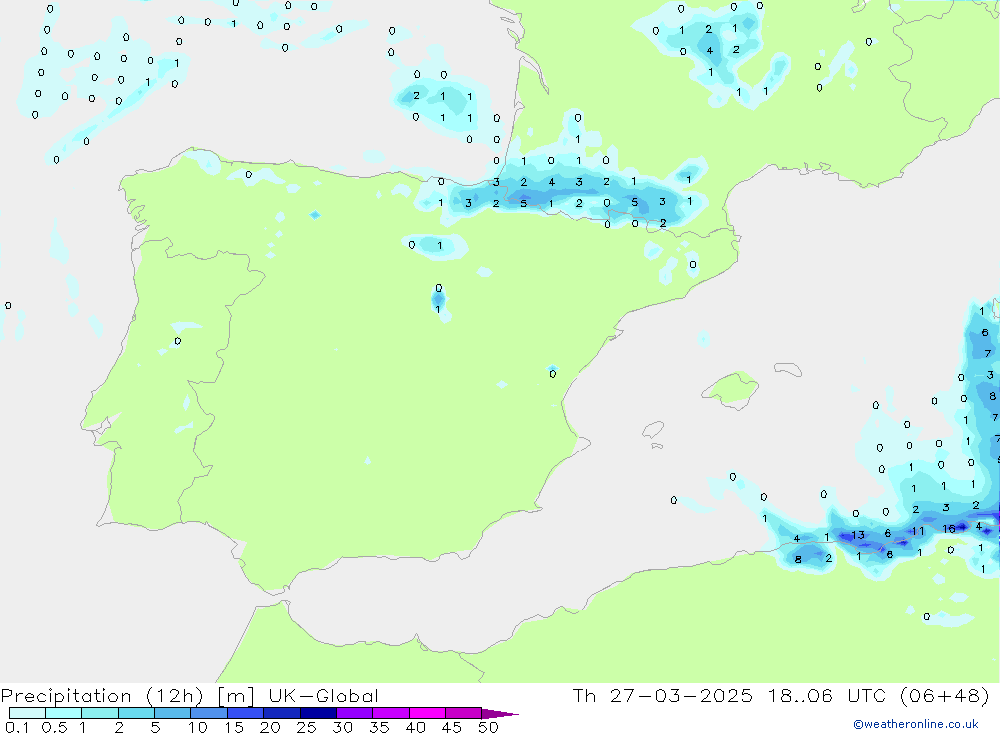Click the 25–30 navy legend swatch
This screenshot has width=1000, height=733.
coord(318,713)
